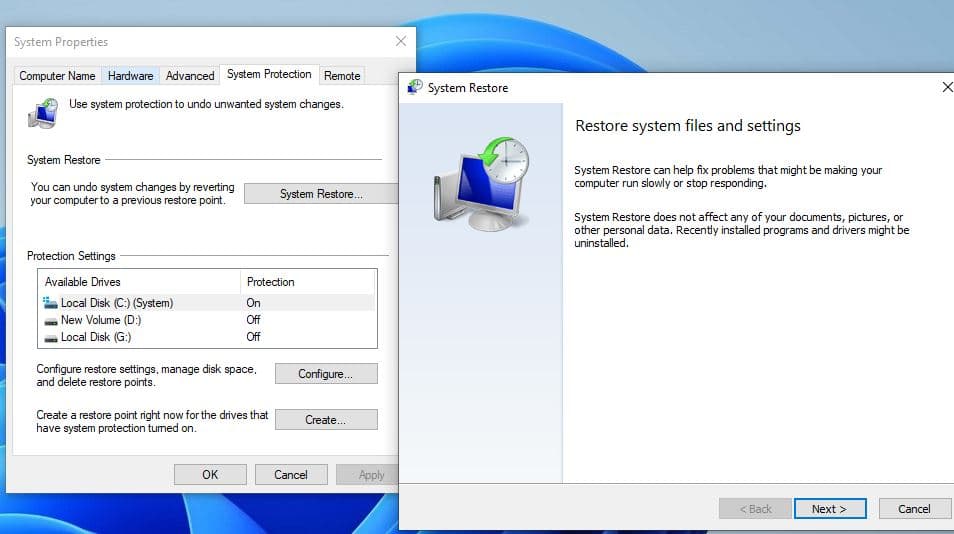Open Configure... restore settings

coord(326,374)
